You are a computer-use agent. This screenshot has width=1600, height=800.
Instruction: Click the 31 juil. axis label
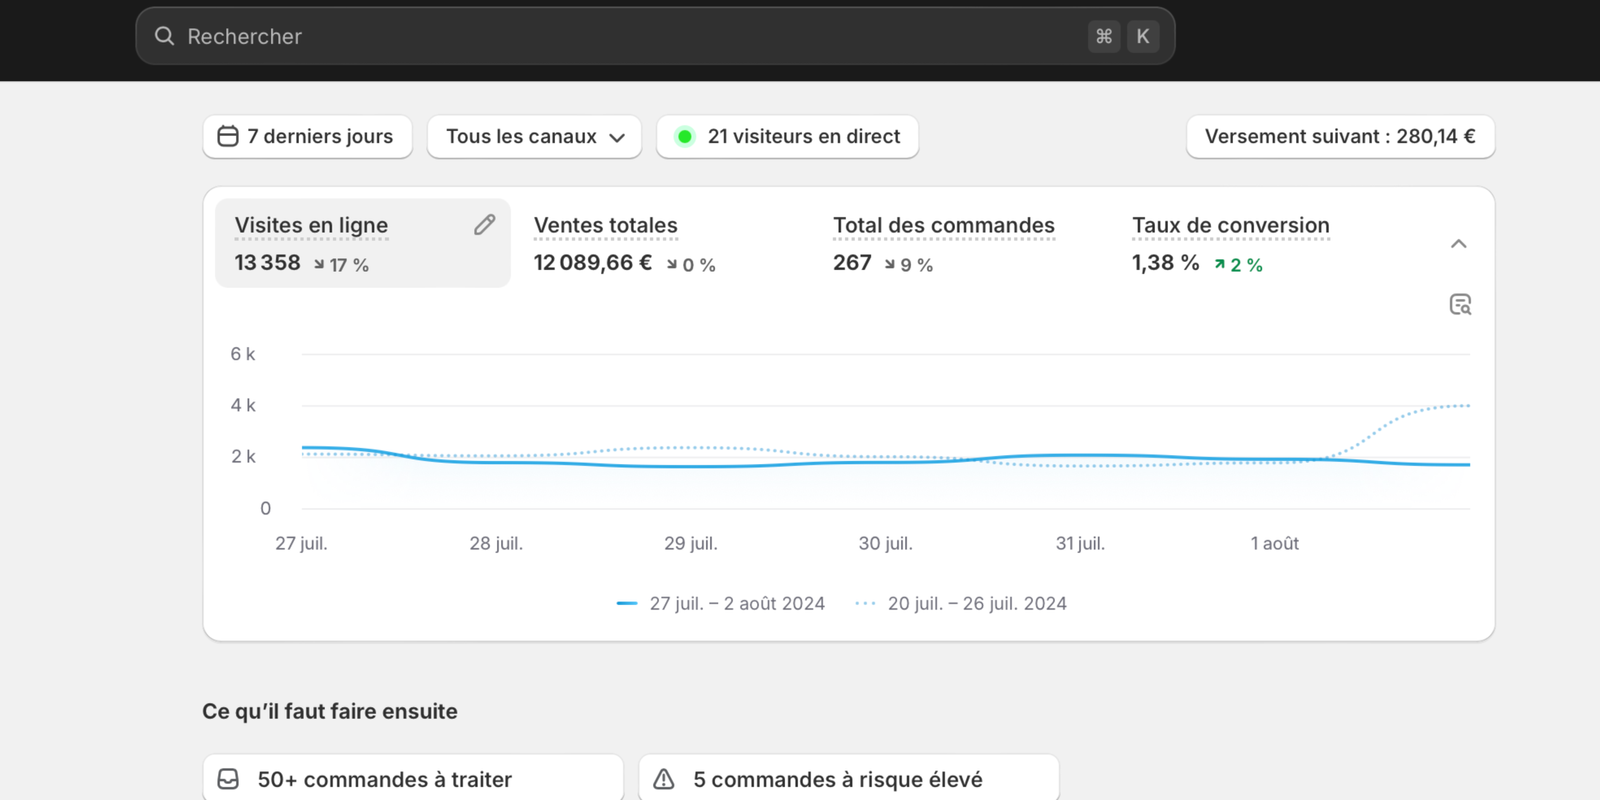1080,544
